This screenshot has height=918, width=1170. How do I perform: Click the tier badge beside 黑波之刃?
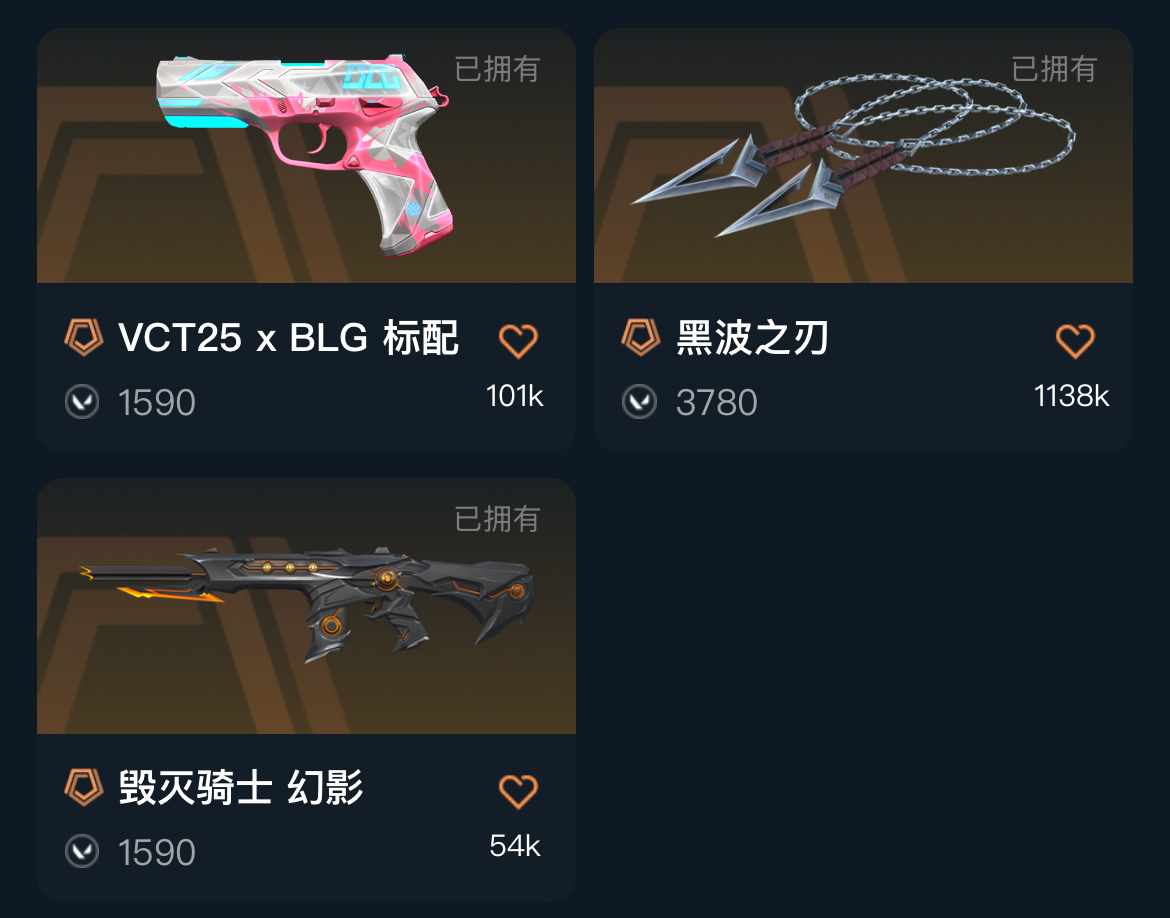[641, 337]
